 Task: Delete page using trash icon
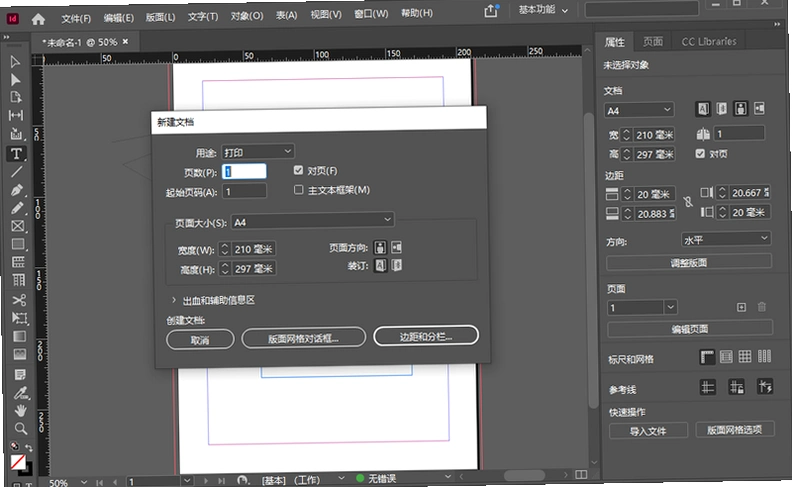762,307
